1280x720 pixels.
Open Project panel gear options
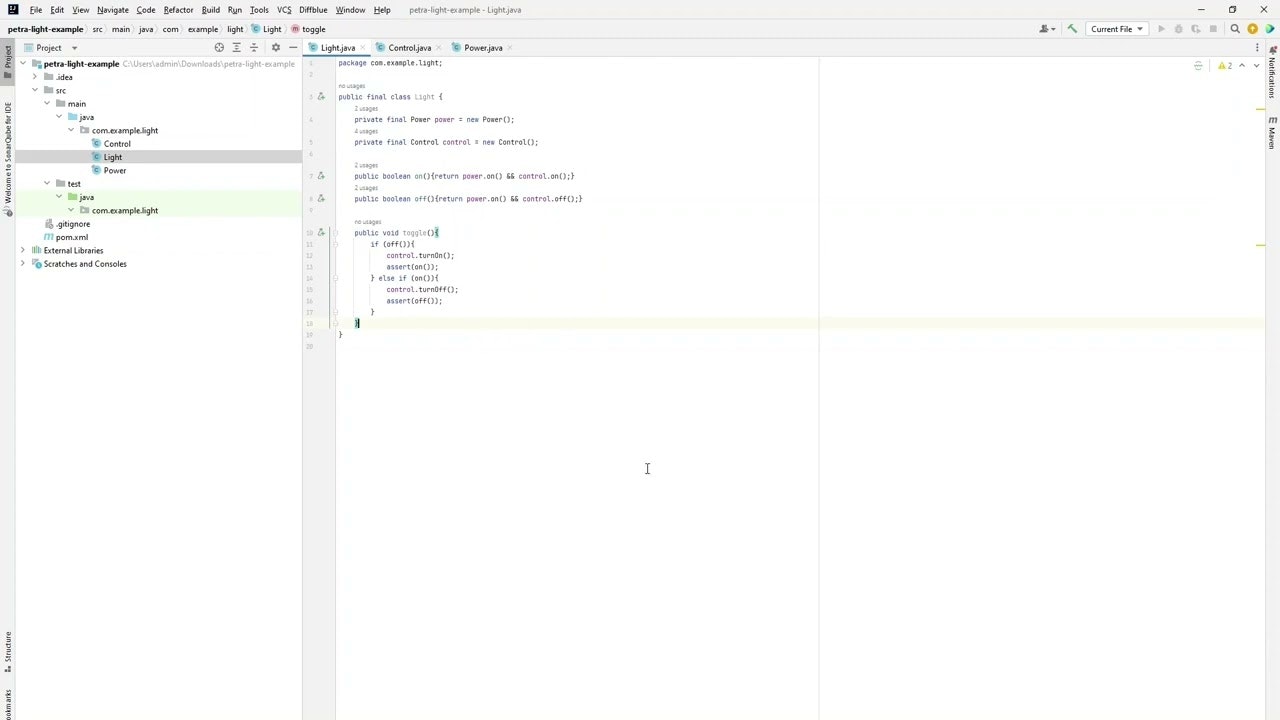(276, 47)
